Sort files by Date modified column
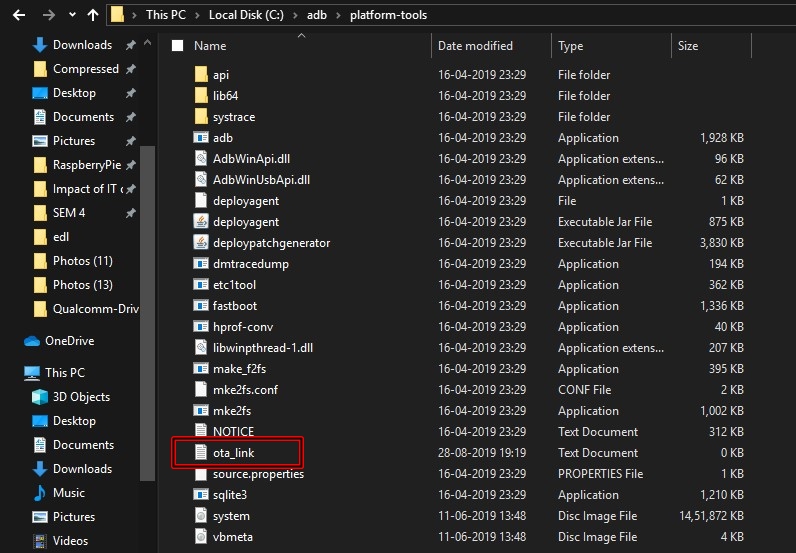The image size is (796, 553). point(475,46)
